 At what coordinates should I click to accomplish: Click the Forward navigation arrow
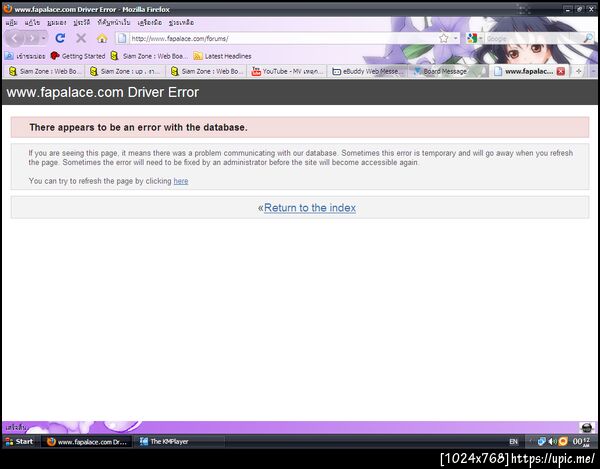[x=32, y=38]
